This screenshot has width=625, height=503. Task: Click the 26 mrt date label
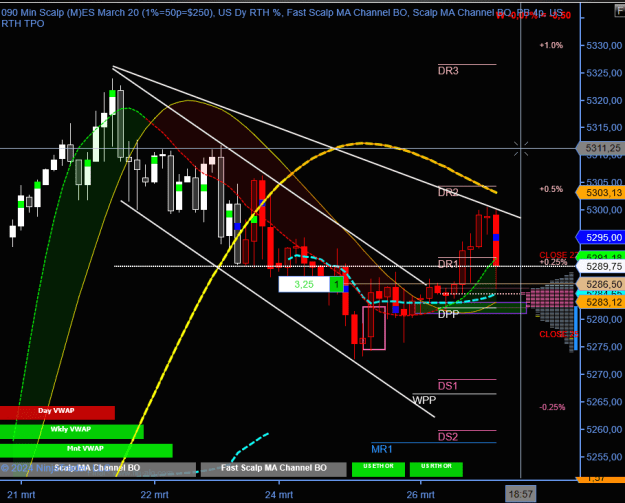tap(421, 495)
